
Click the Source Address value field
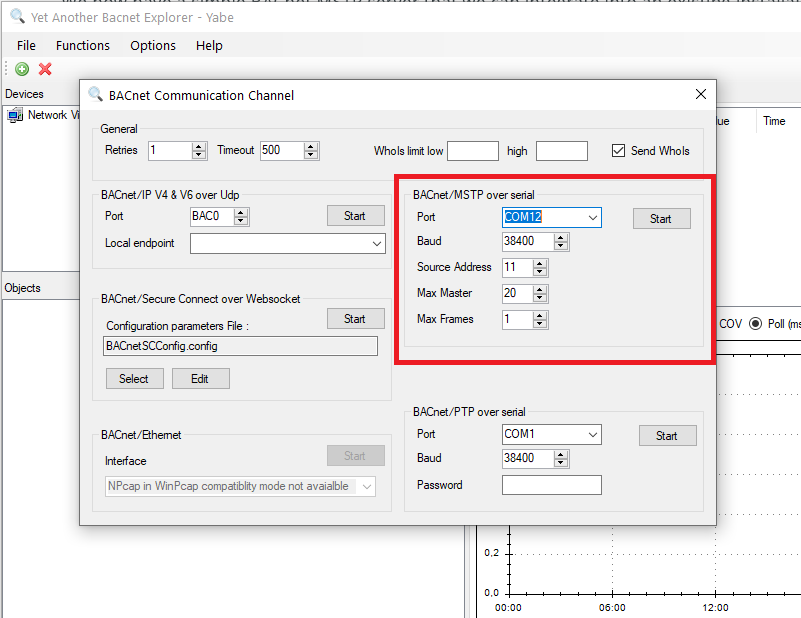517,267
